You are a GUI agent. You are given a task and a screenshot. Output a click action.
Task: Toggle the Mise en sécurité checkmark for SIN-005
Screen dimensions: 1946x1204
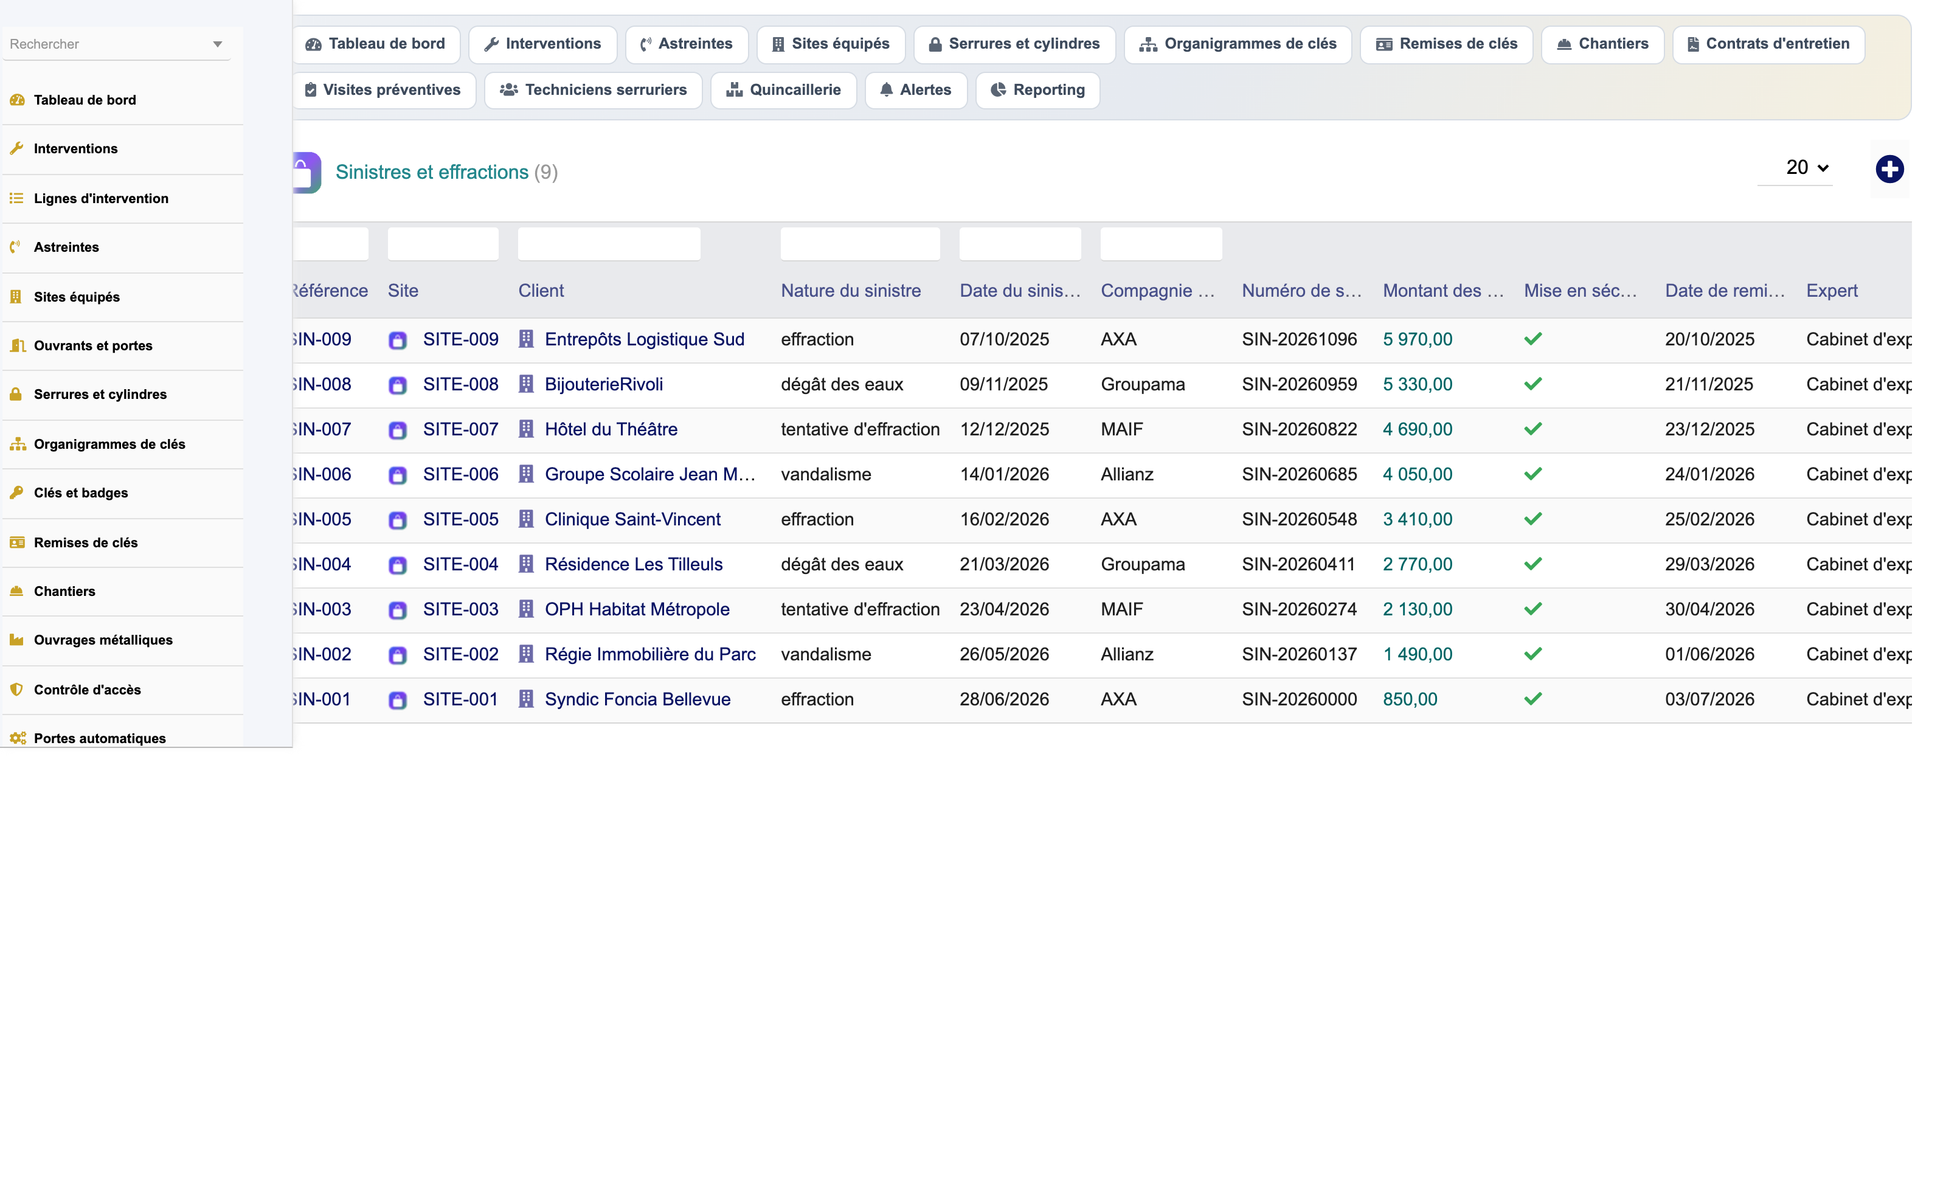pyautogui.click(x=1533, y=519)
